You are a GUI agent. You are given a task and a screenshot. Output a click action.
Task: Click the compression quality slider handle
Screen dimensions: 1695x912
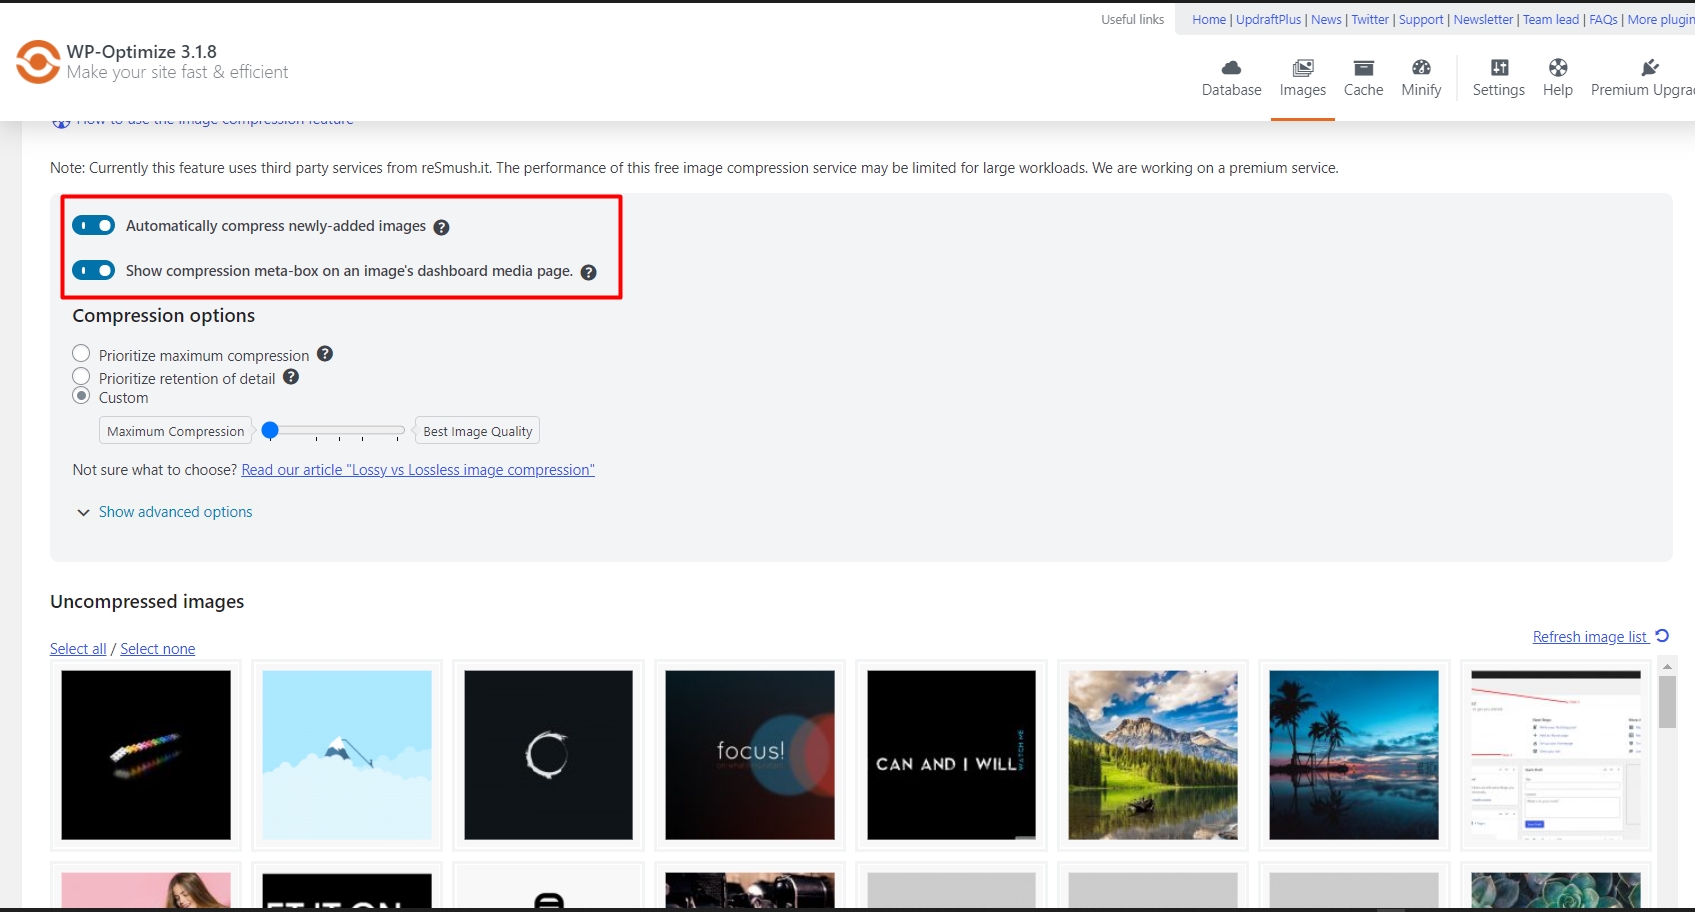[x=270, y=430]
